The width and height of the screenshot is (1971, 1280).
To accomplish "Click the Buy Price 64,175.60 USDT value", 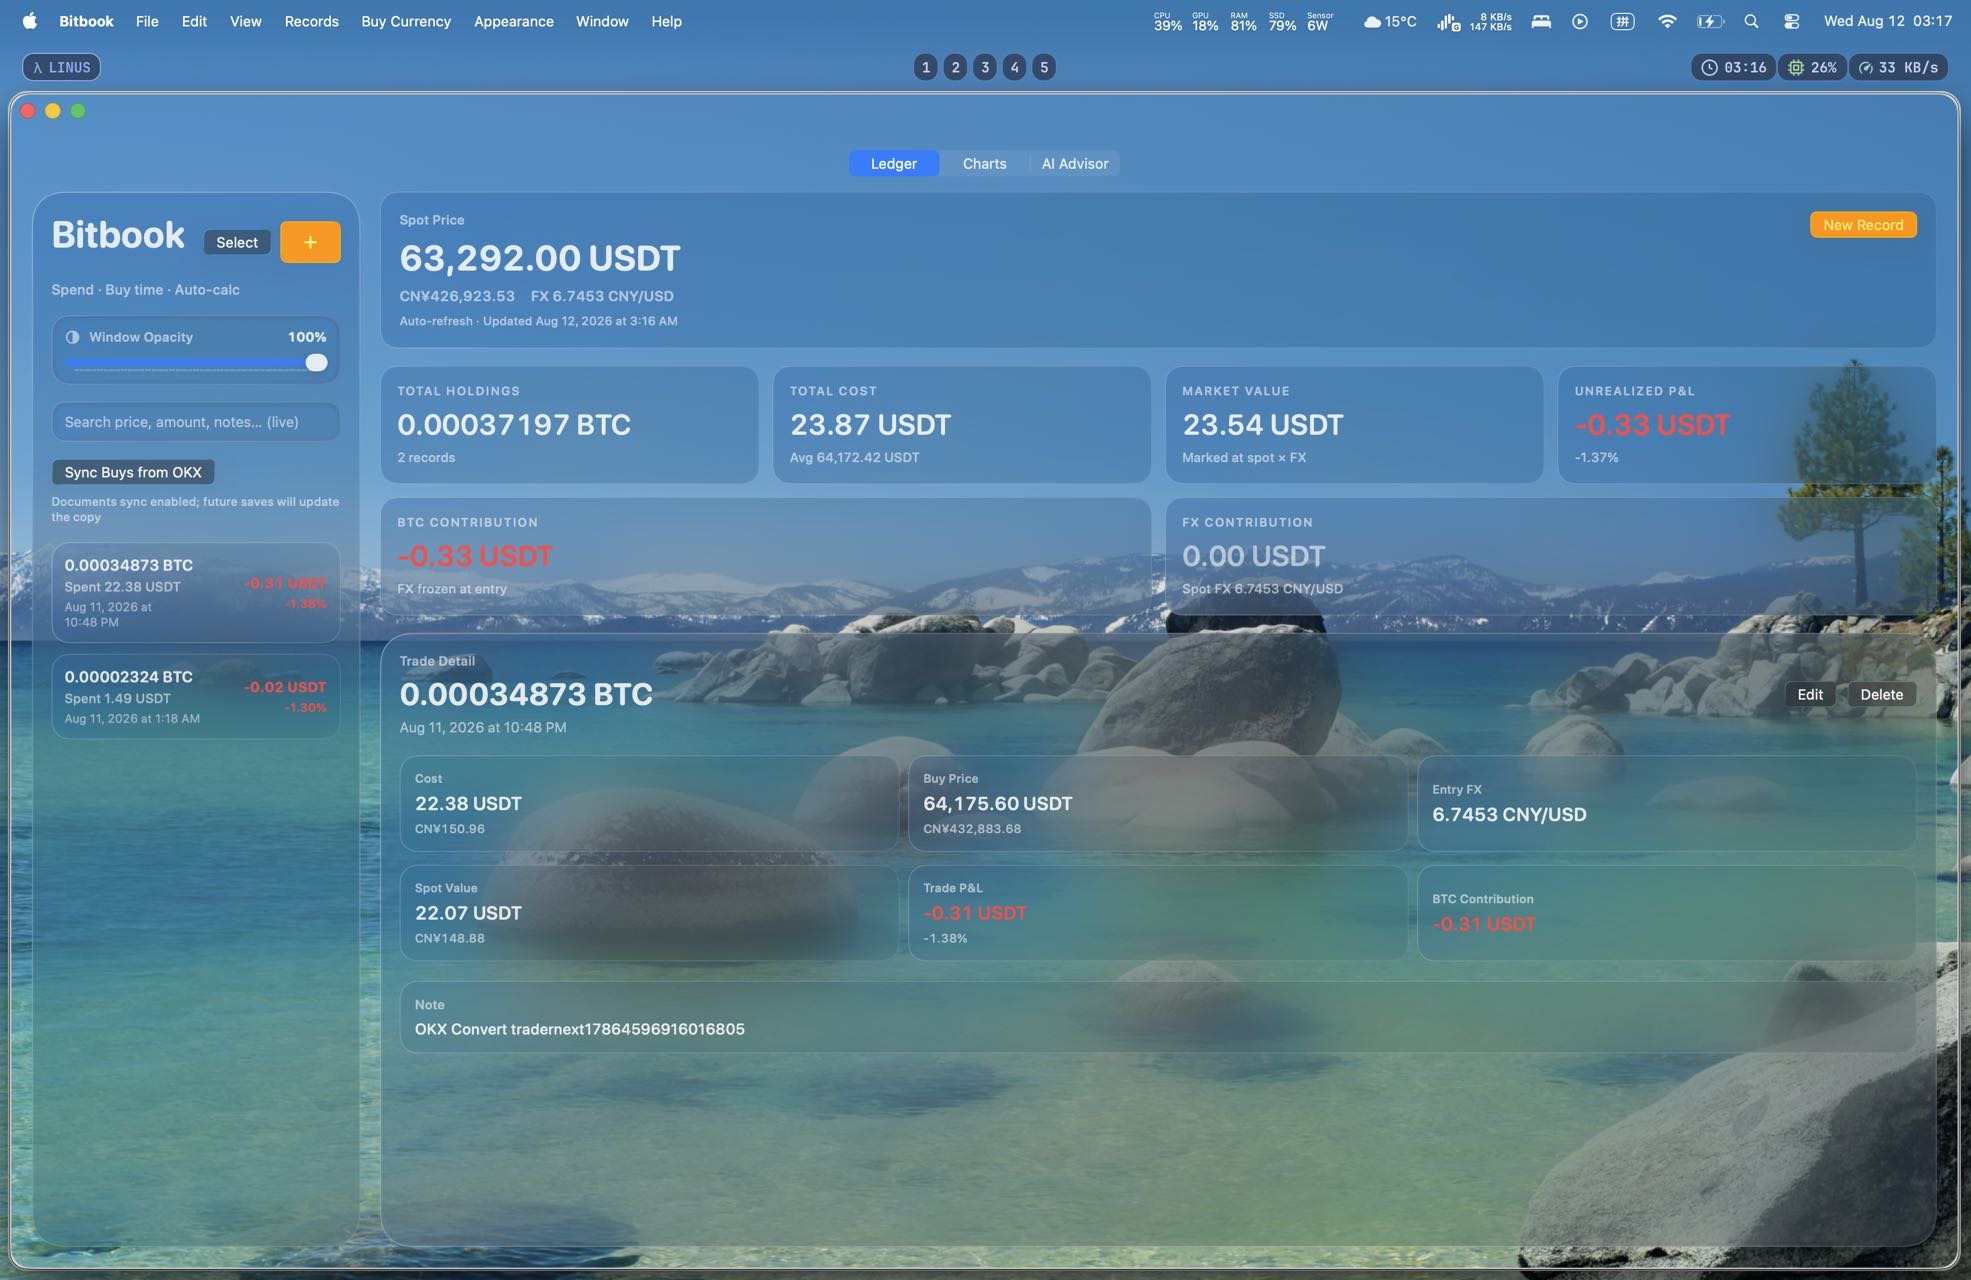I will (998, 804).
